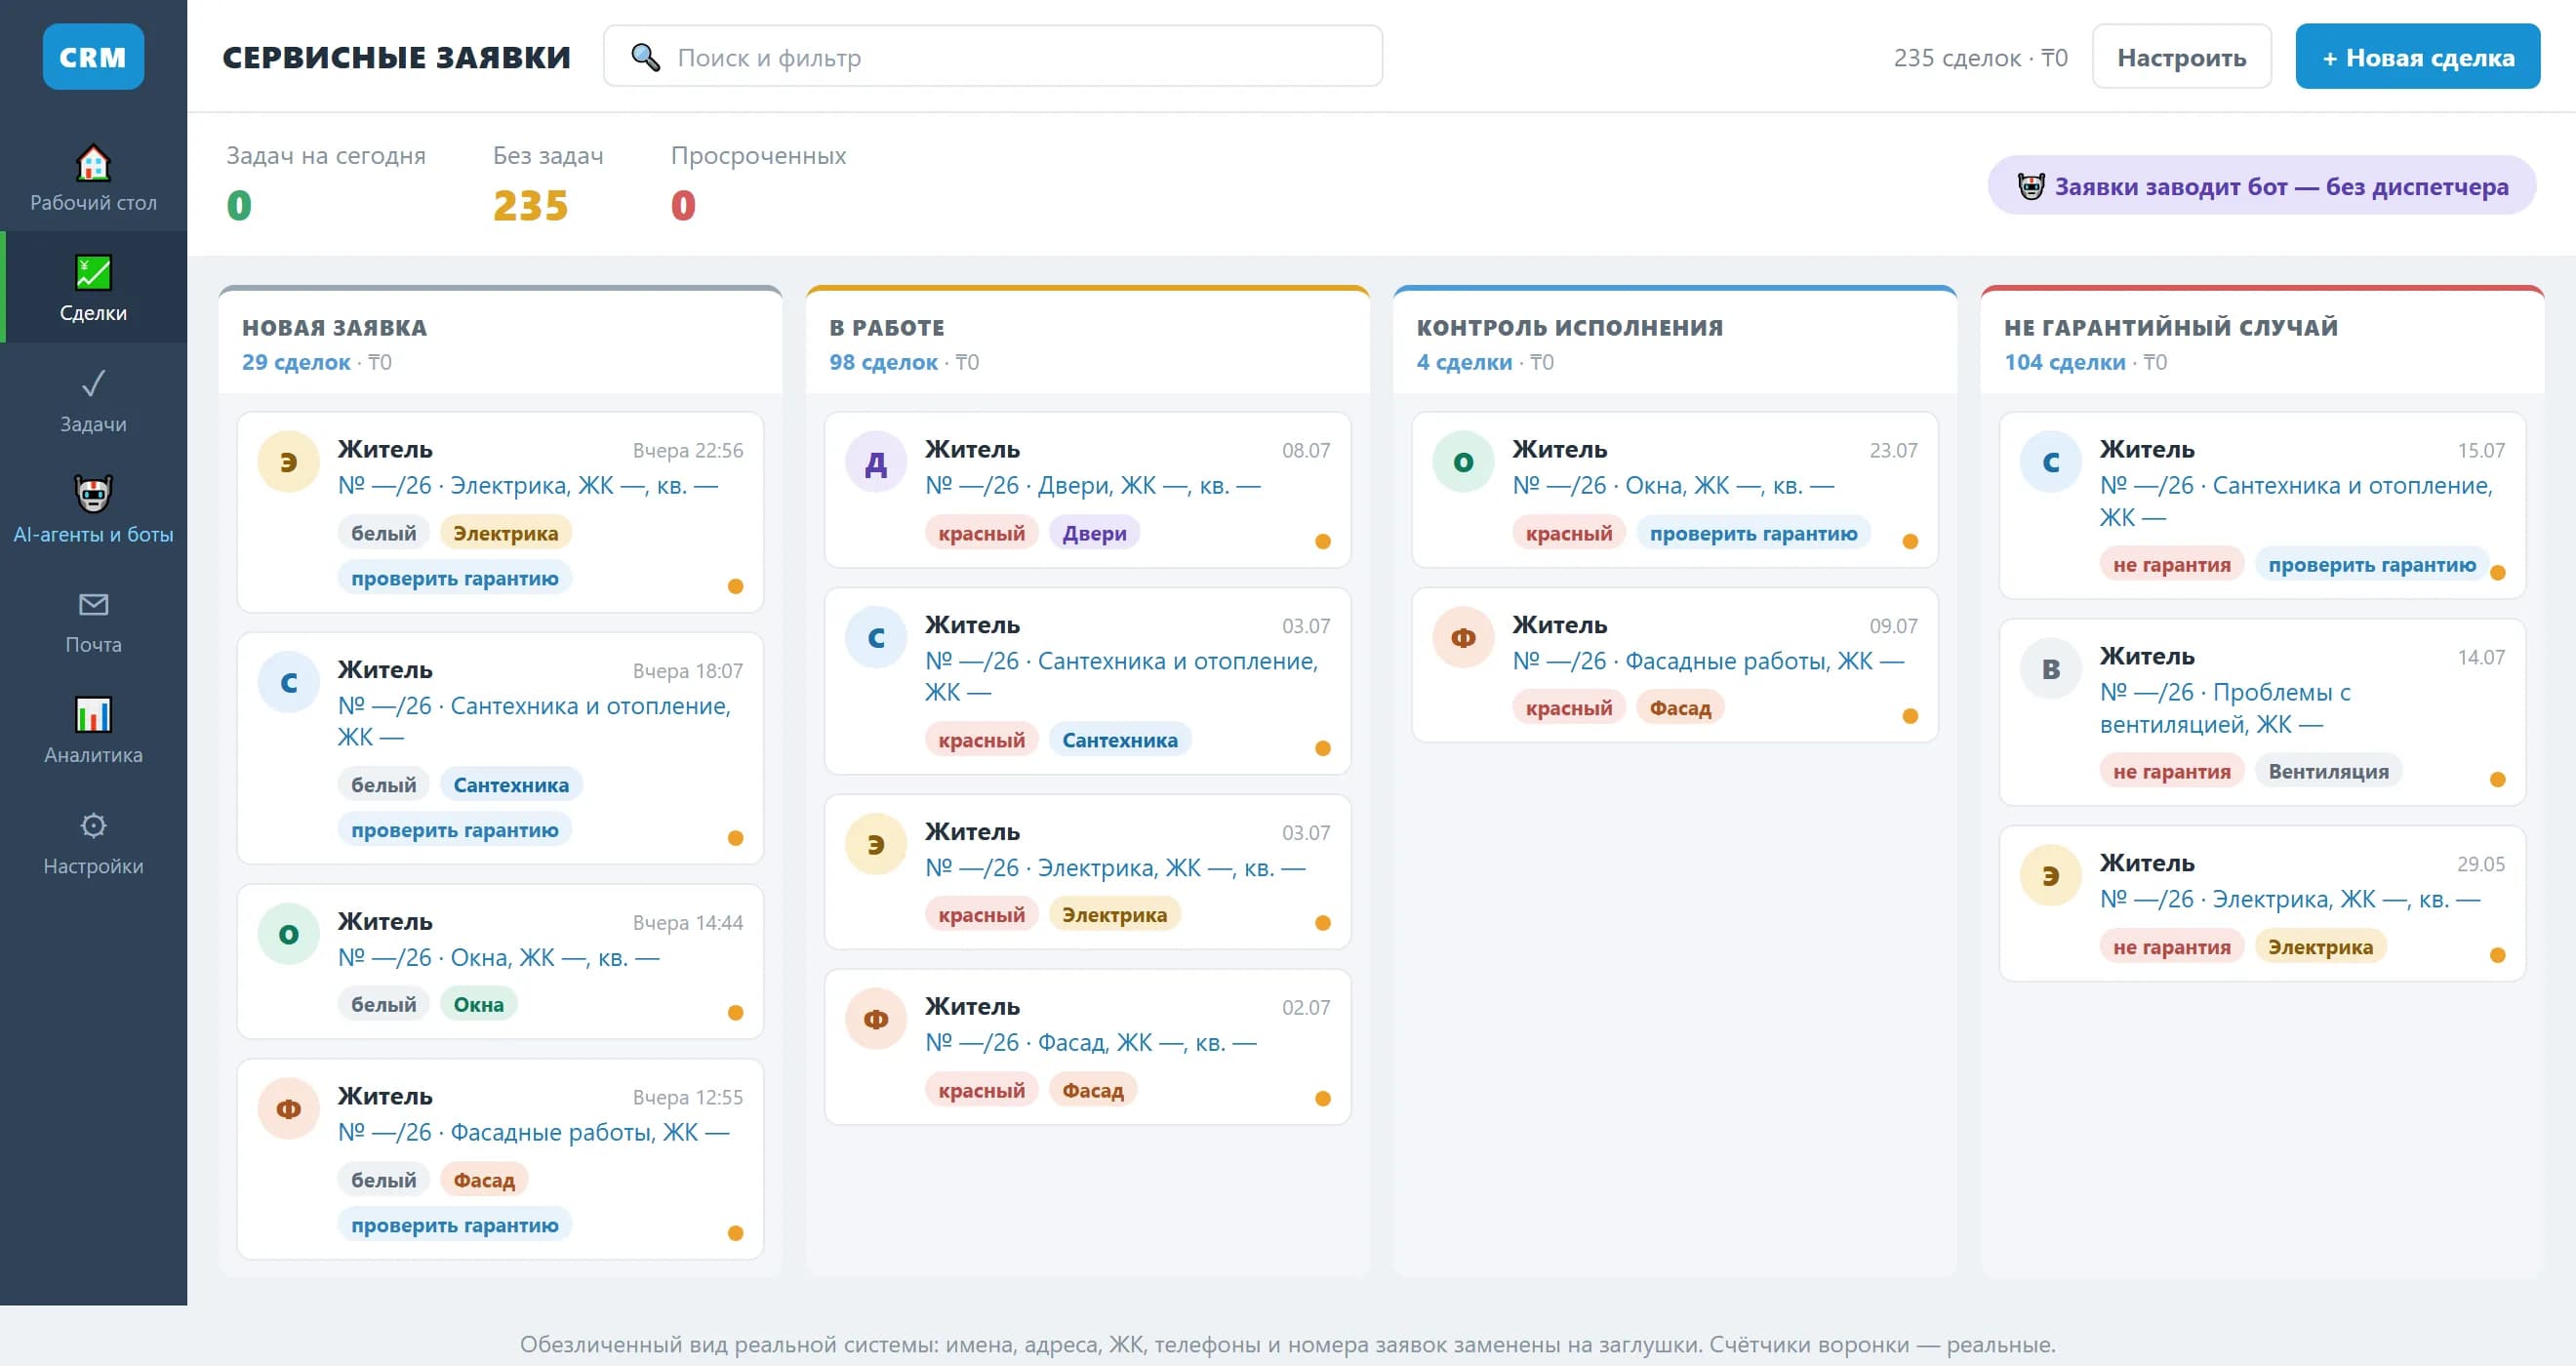Click the Ф avatar on Вчера 12:55 card
The width and height of the screenshot is (2576, 1366).
pyautogui.click(x=288, y=1109)
